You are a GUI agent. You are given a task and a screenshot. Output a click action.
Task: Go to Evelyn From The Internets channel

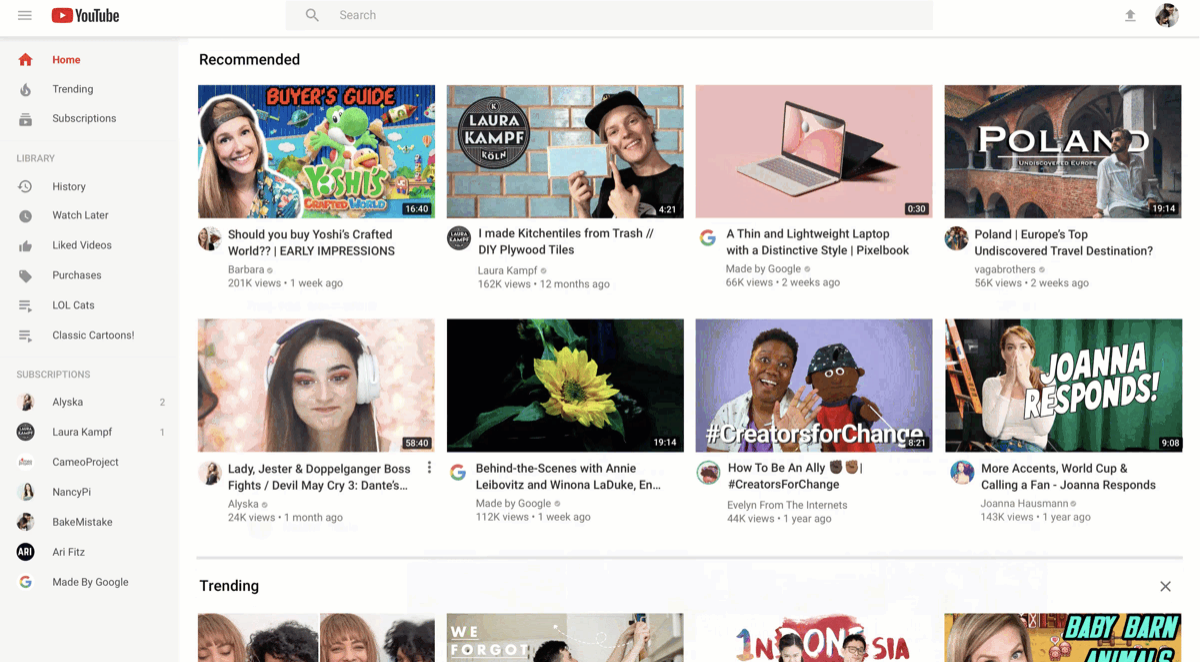point(787,505)
